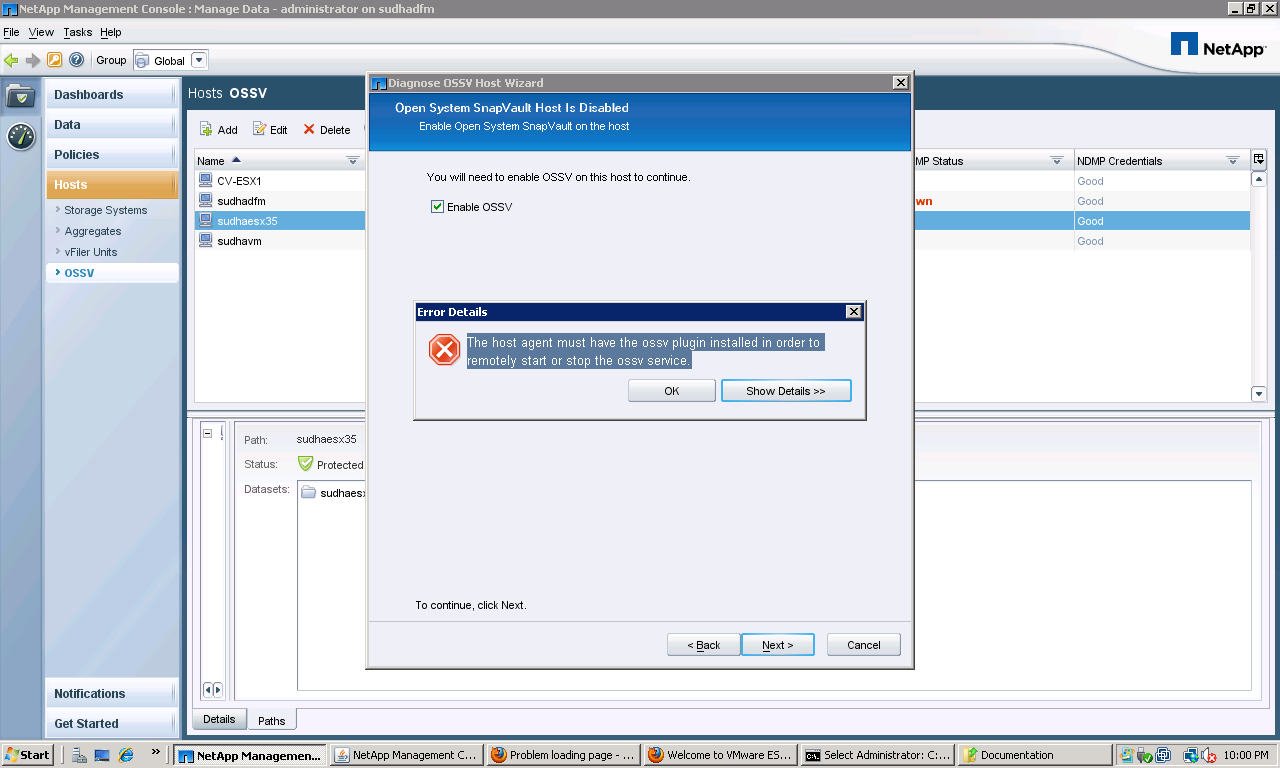Click the column chooser icon above the scrollbar
Screen dimensions: 1280x768
[1259, 159]
